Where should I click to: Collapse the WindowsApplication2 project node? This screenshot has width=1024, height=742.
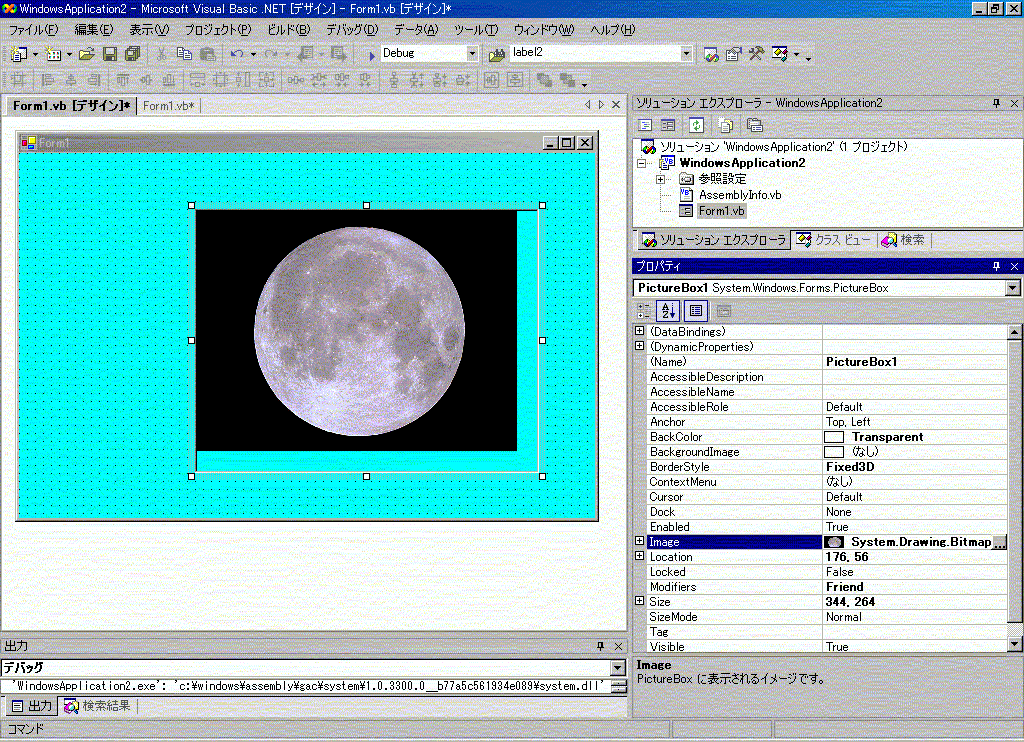tap(642, 163)
